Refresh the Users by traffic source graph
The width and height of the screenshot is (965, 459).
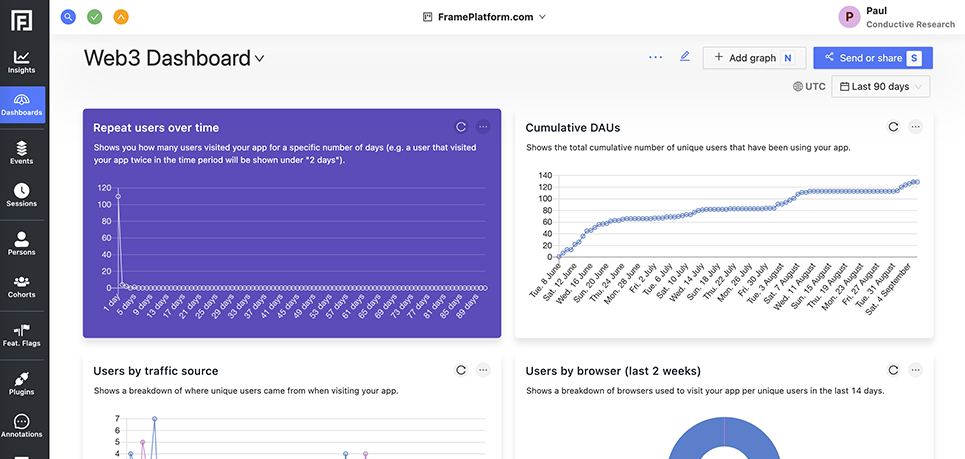pyautogui.click(x=461, y=370)
